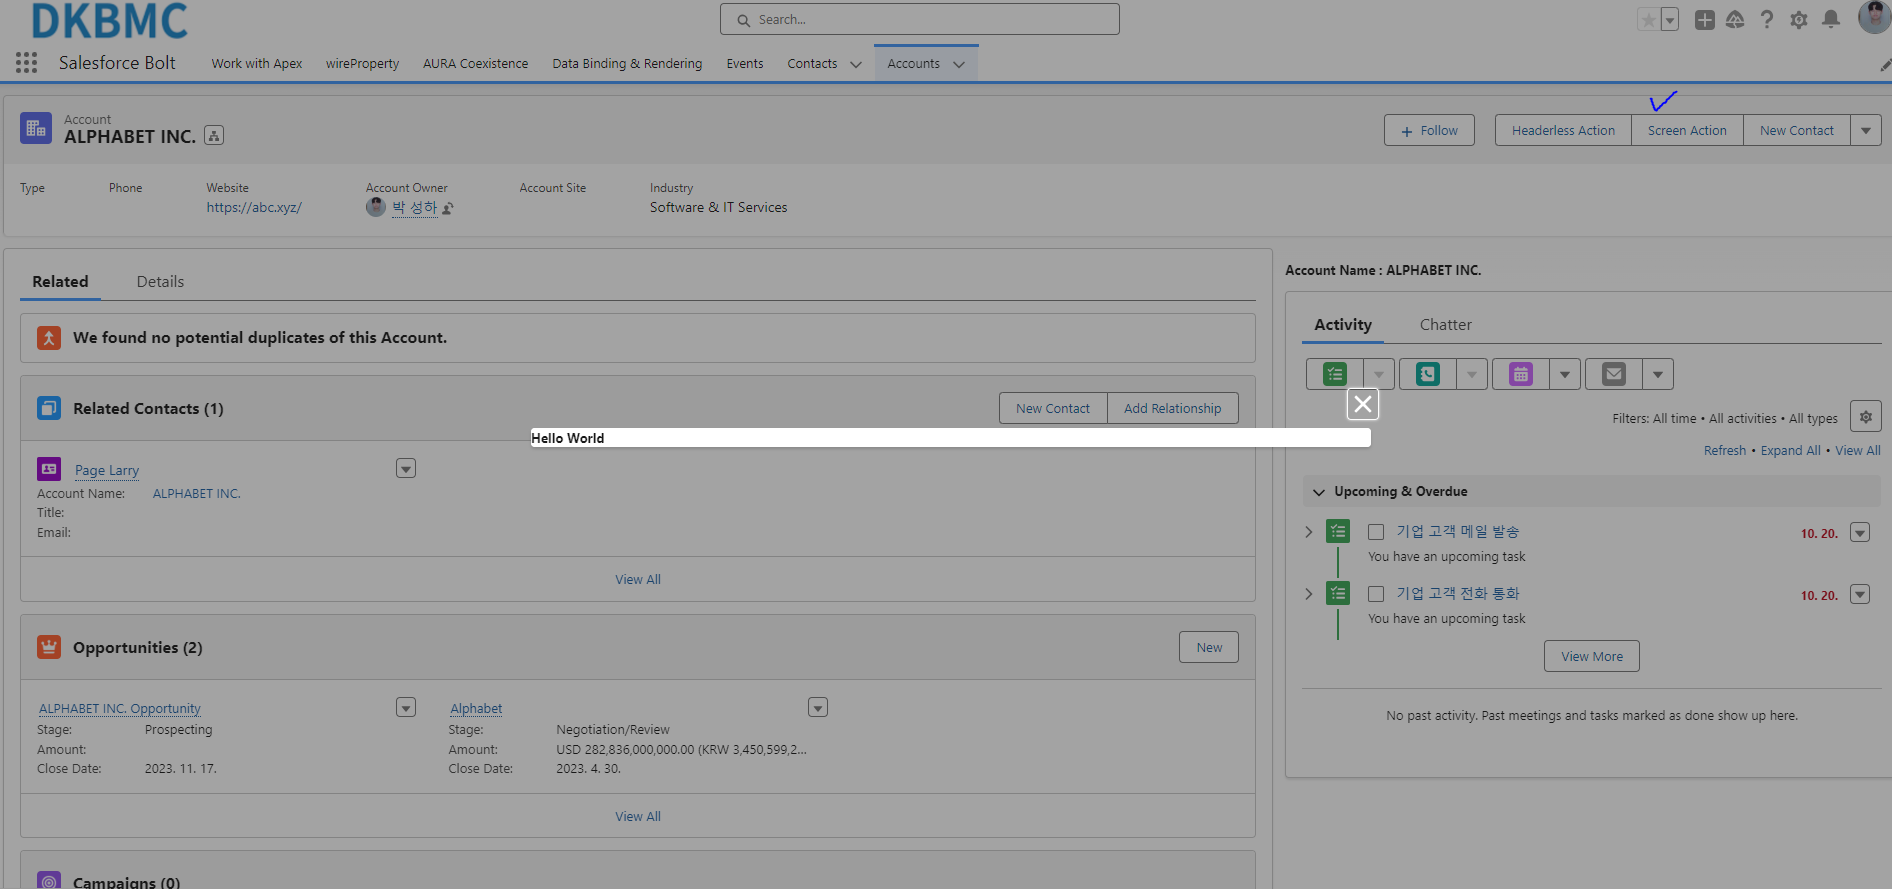Open more actions dropdown beside New Contact header
The width and height of the screenshot is (1892, 889).
pos(1866,131)
